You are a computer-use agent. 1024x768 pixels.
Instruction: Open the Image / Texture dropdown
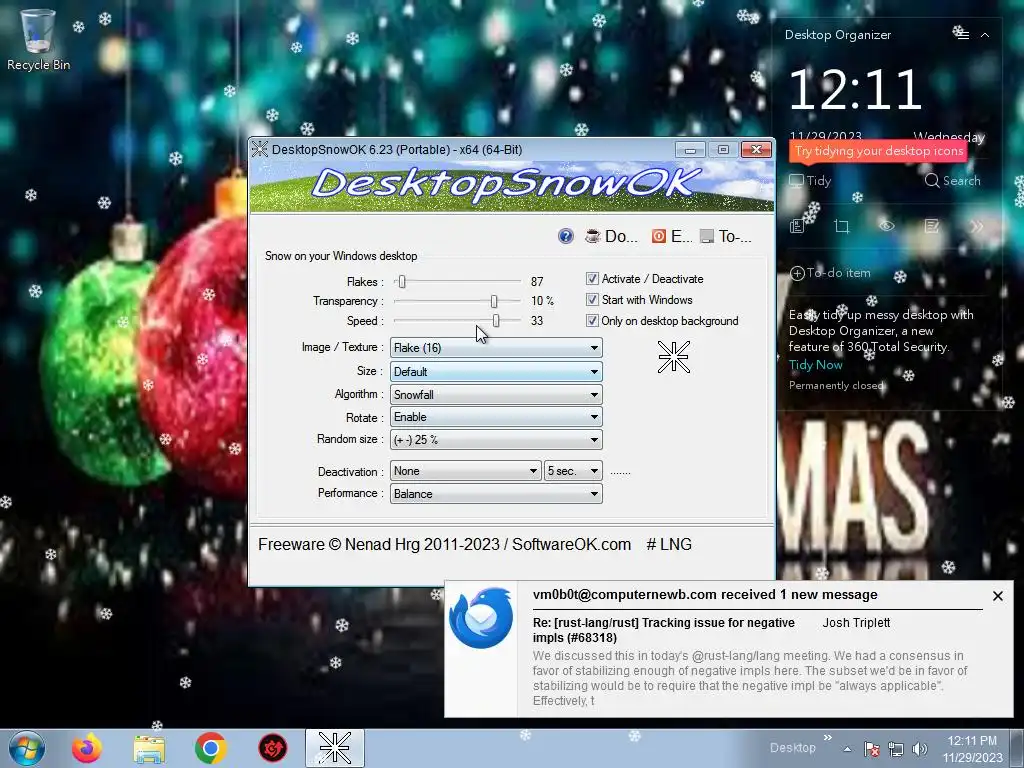496,348
